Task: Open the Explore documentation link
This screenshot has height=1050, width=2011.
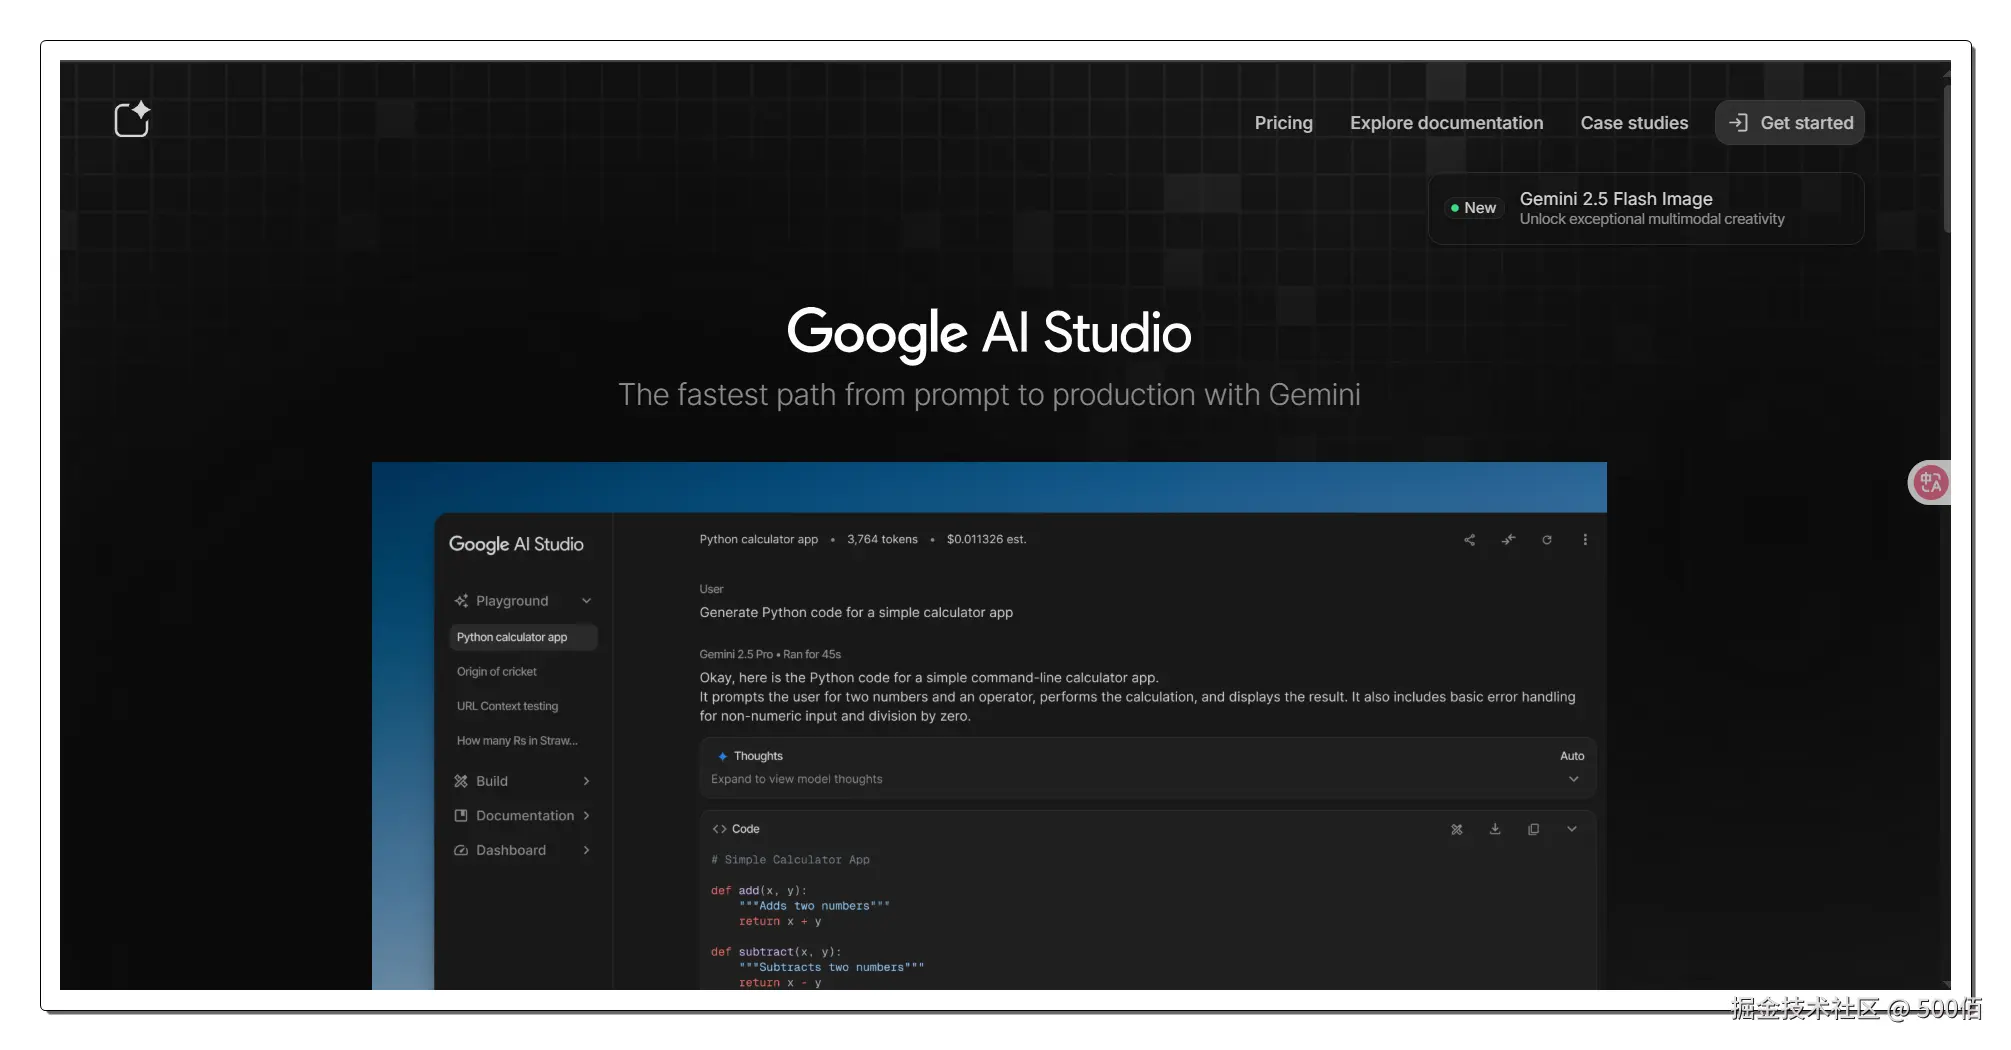Action: pos(1446,123)
